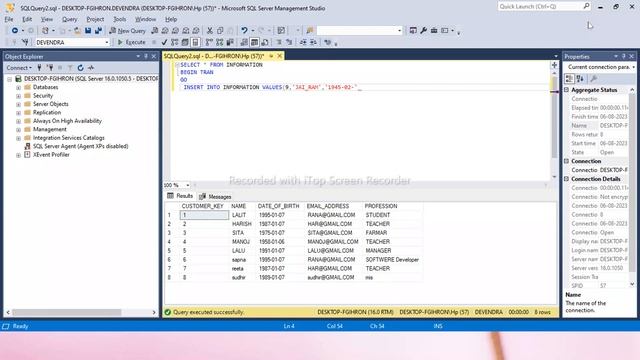Click in the Quick Launch search box
The height and width of the screenshot is (360, 640).
tap(540, 7)
